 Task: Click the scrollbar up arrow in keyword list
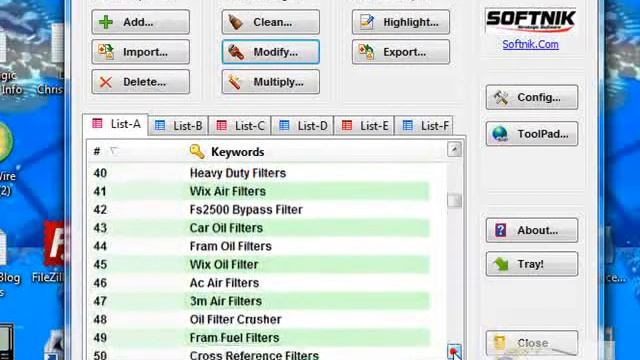454,149
